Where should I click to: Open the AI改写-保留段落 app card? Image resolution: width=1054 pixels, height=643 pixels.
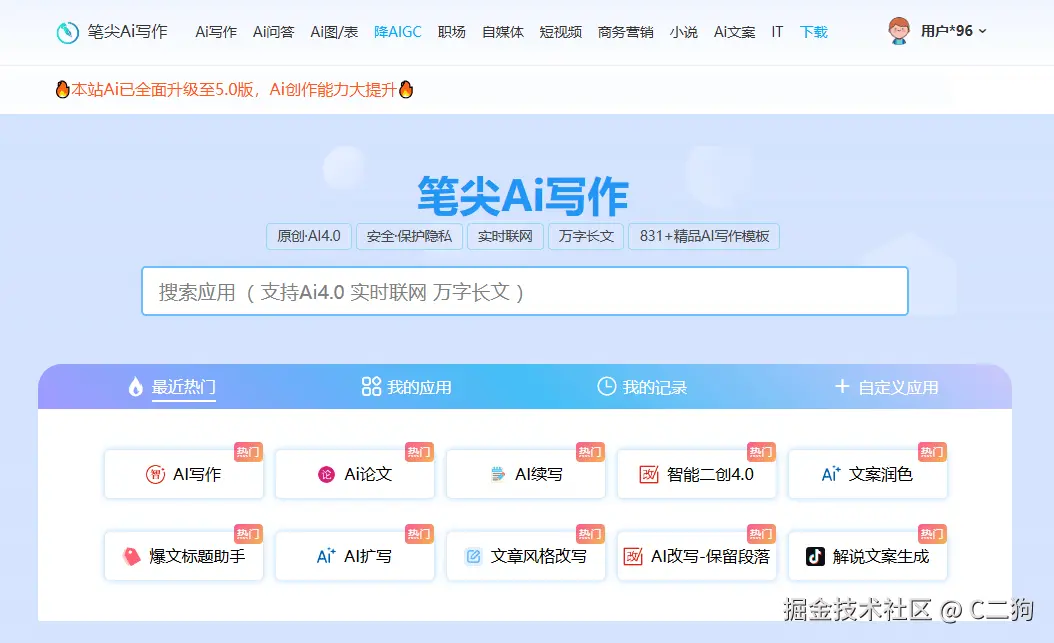pyautogui.click(x=696, y=556)
